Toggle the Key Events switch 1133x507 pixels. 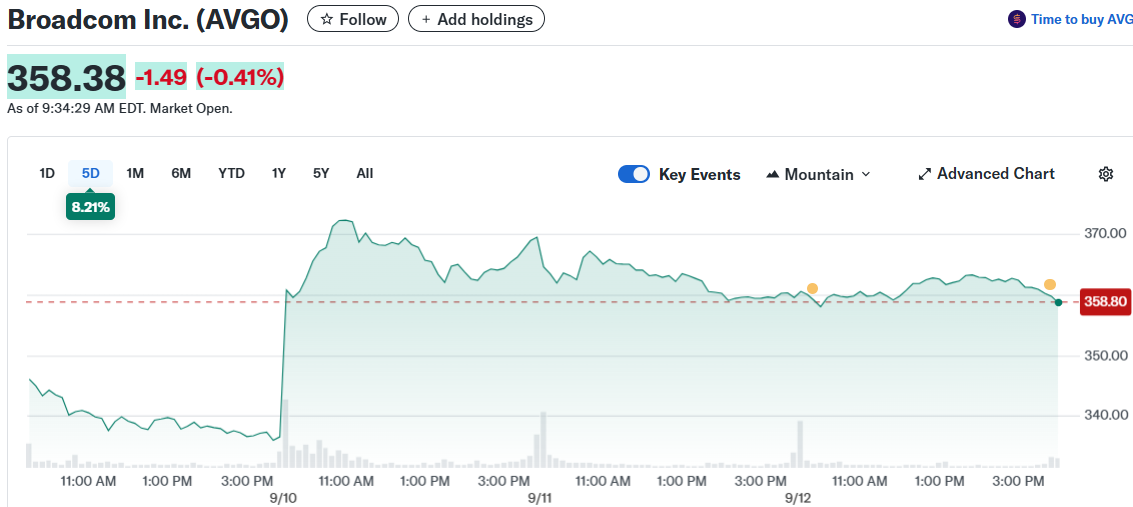[x=634, y=174]
